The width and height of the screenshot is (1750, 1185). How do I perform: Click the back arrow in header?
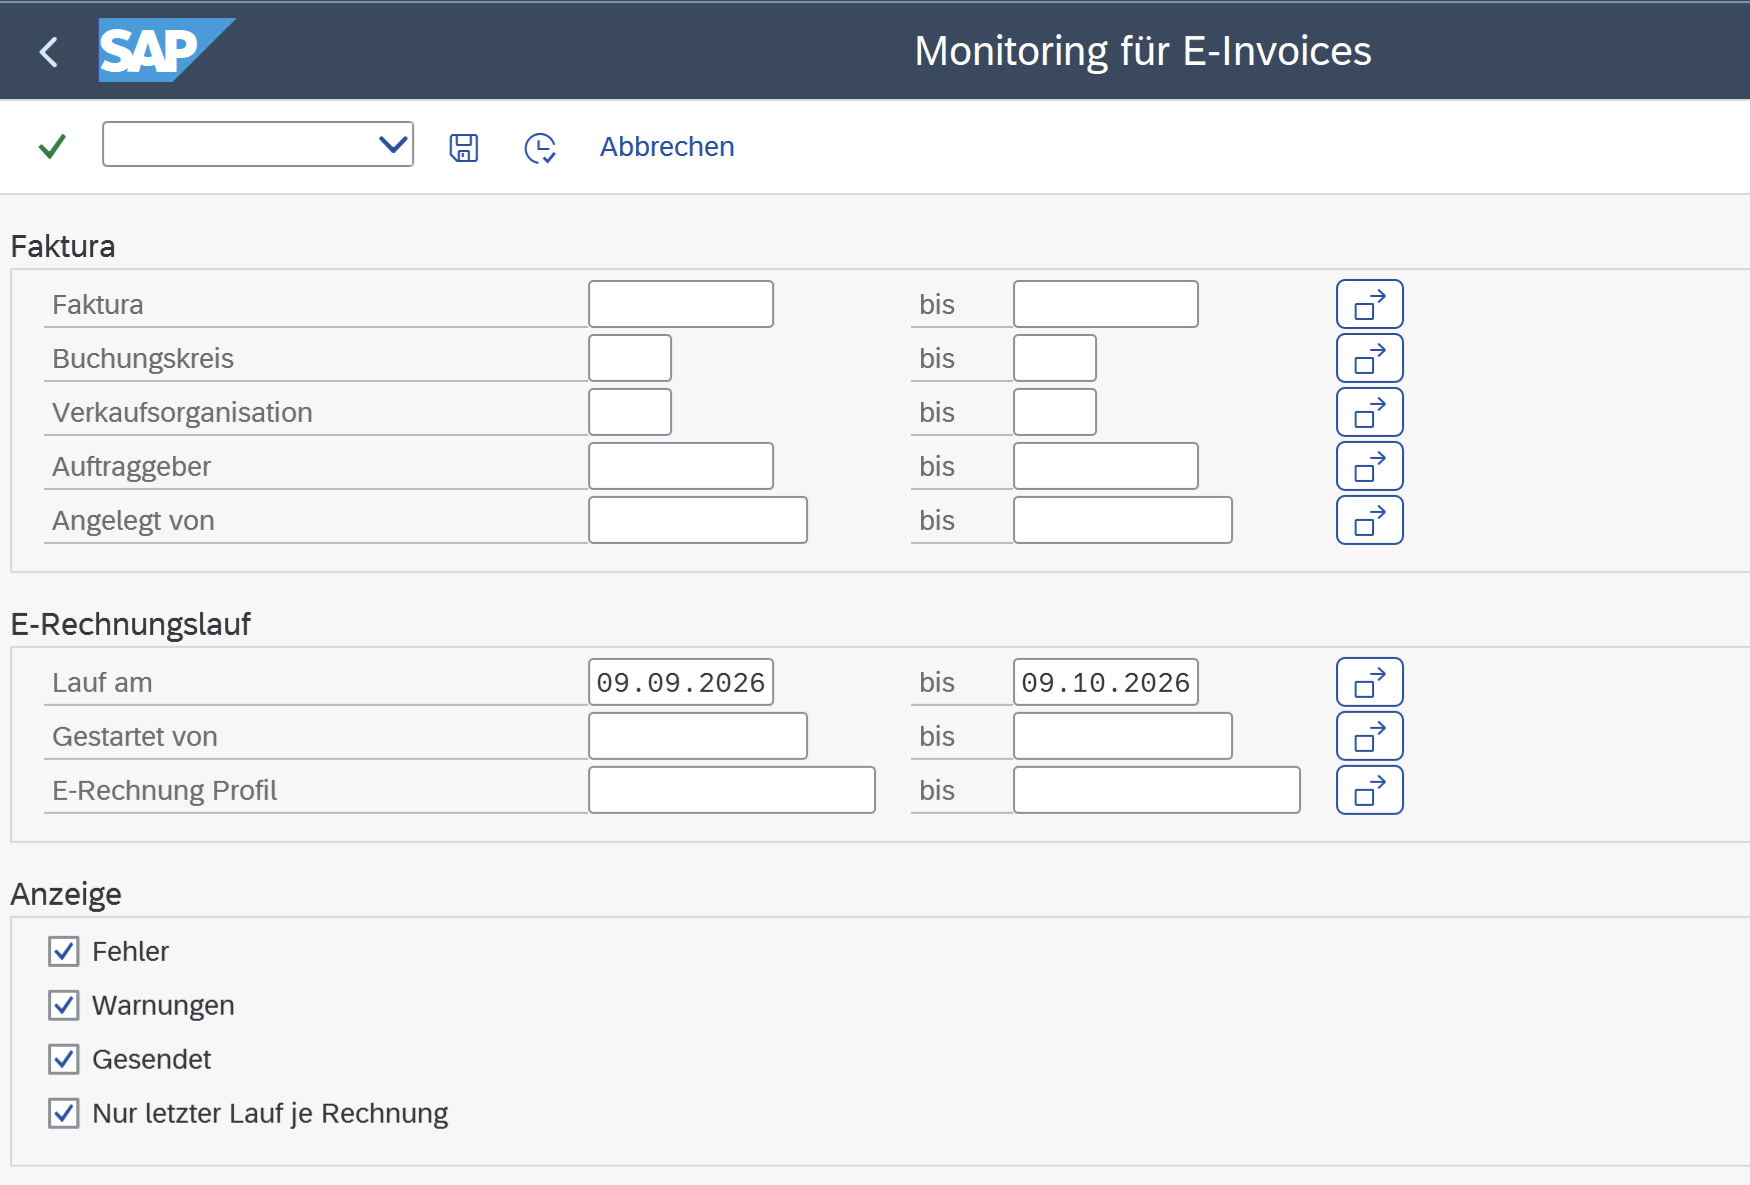48,51
